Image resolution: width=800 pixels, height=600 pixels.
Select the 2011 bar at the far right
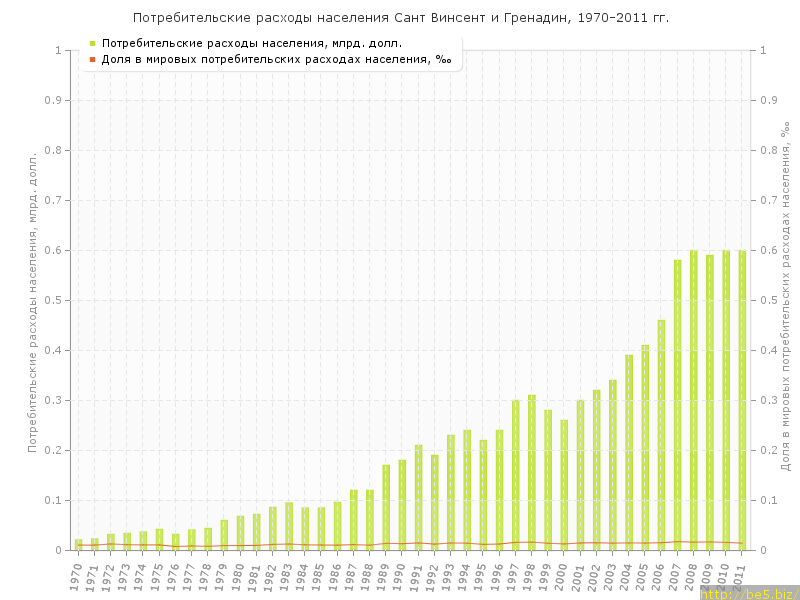tap(742, 400)
